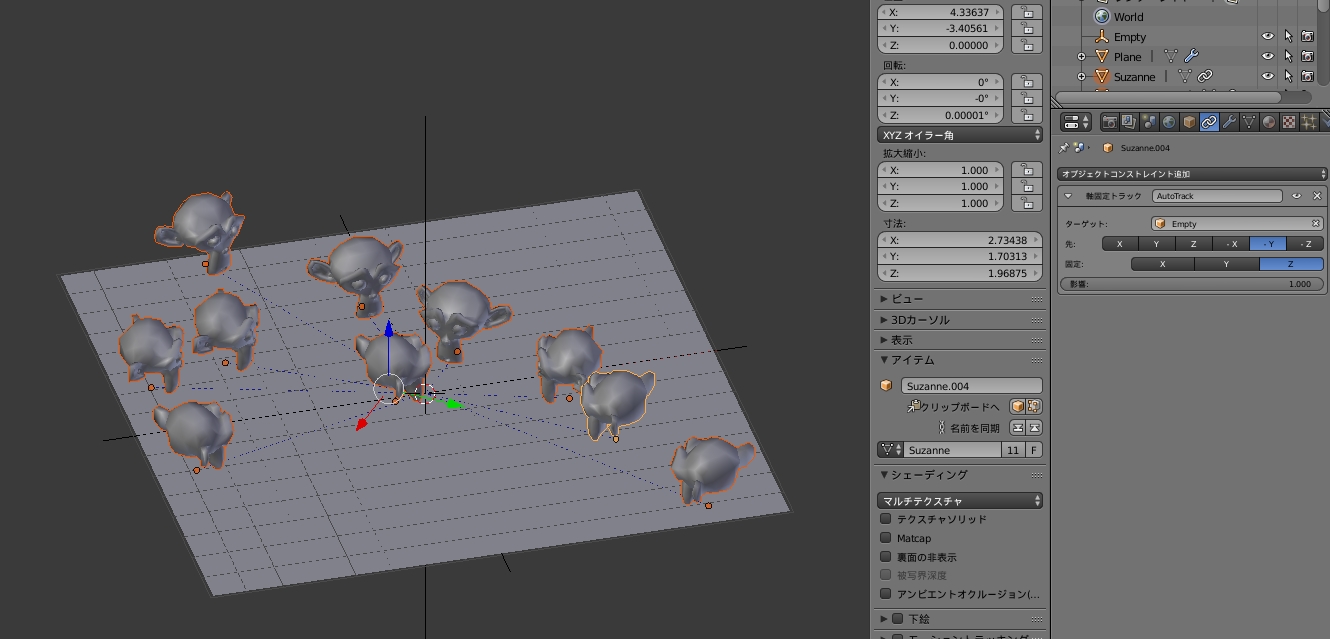Image resolution: width=1330 pixels, height=639 pixels.
Task: Expand the Suzanne tree item in outliner
Action: [1081, 76]
